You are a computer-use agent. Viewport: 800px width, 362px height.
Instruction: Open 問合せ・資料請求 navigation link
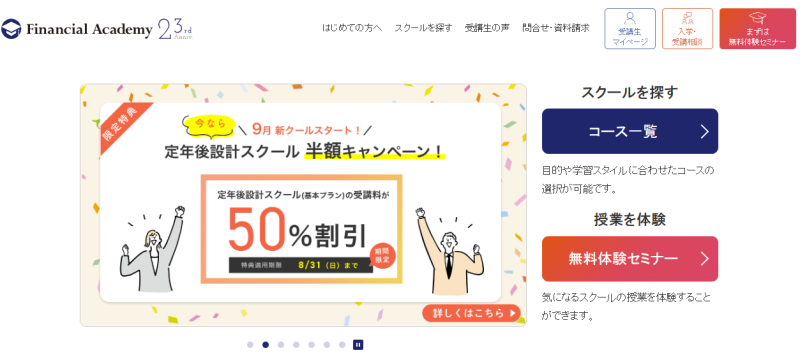556,28
